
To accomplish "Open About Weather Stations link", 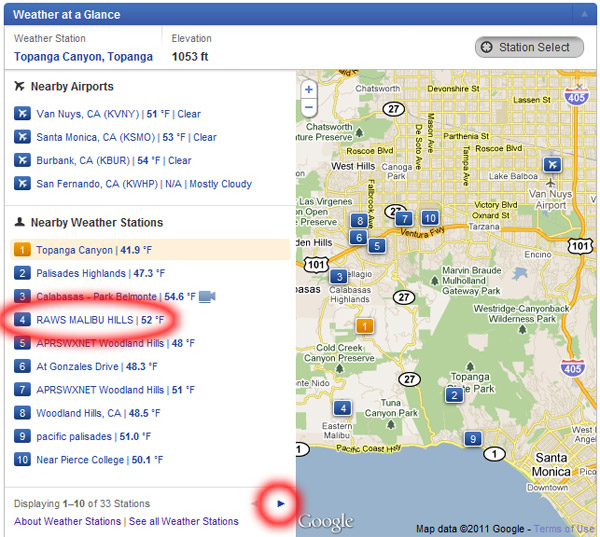I will point(67,521).
